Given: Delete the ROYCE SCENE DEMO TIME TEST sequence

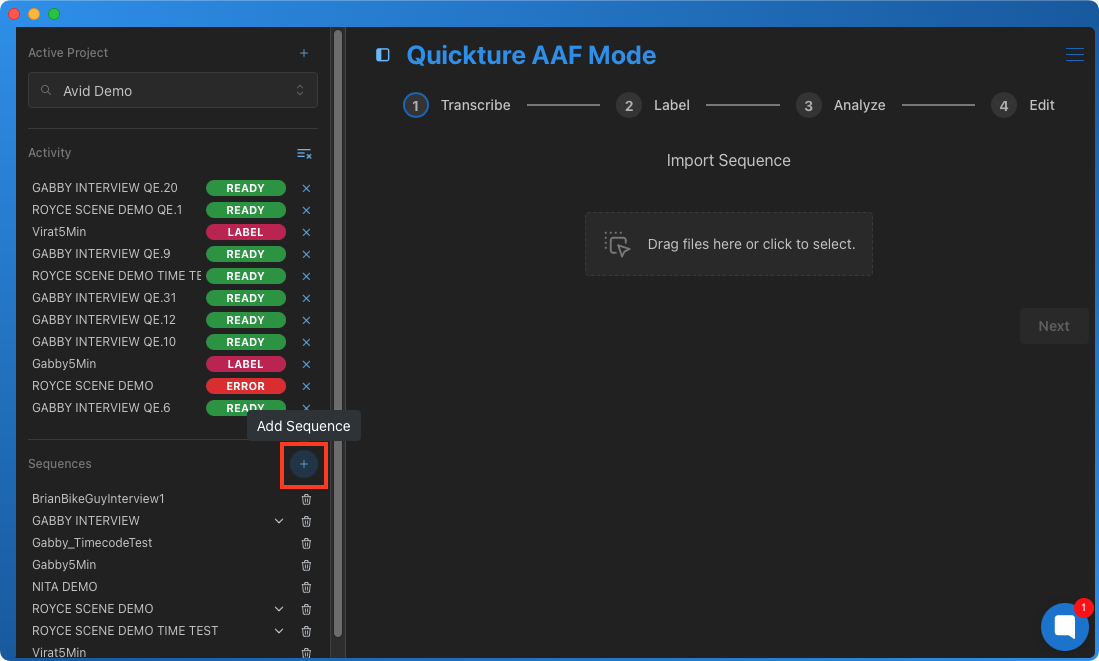Looking at the screenshot, I should [306, 632].
